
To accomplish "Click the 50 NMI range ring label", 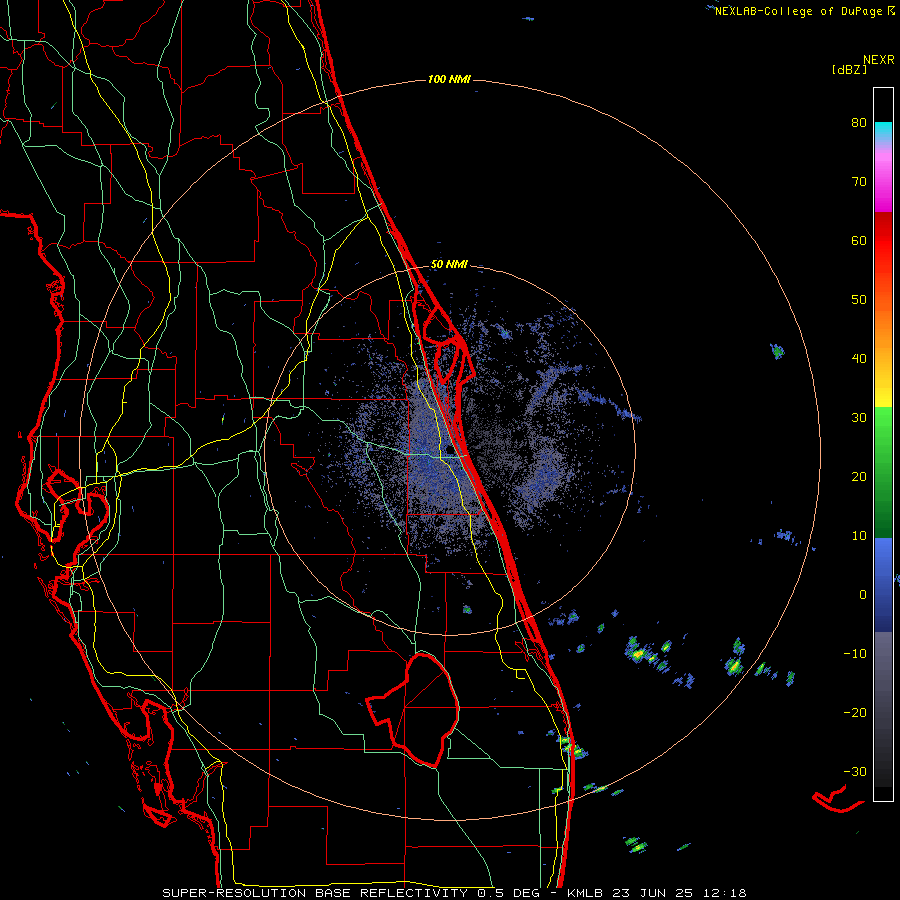I will [x=449, y=265].
